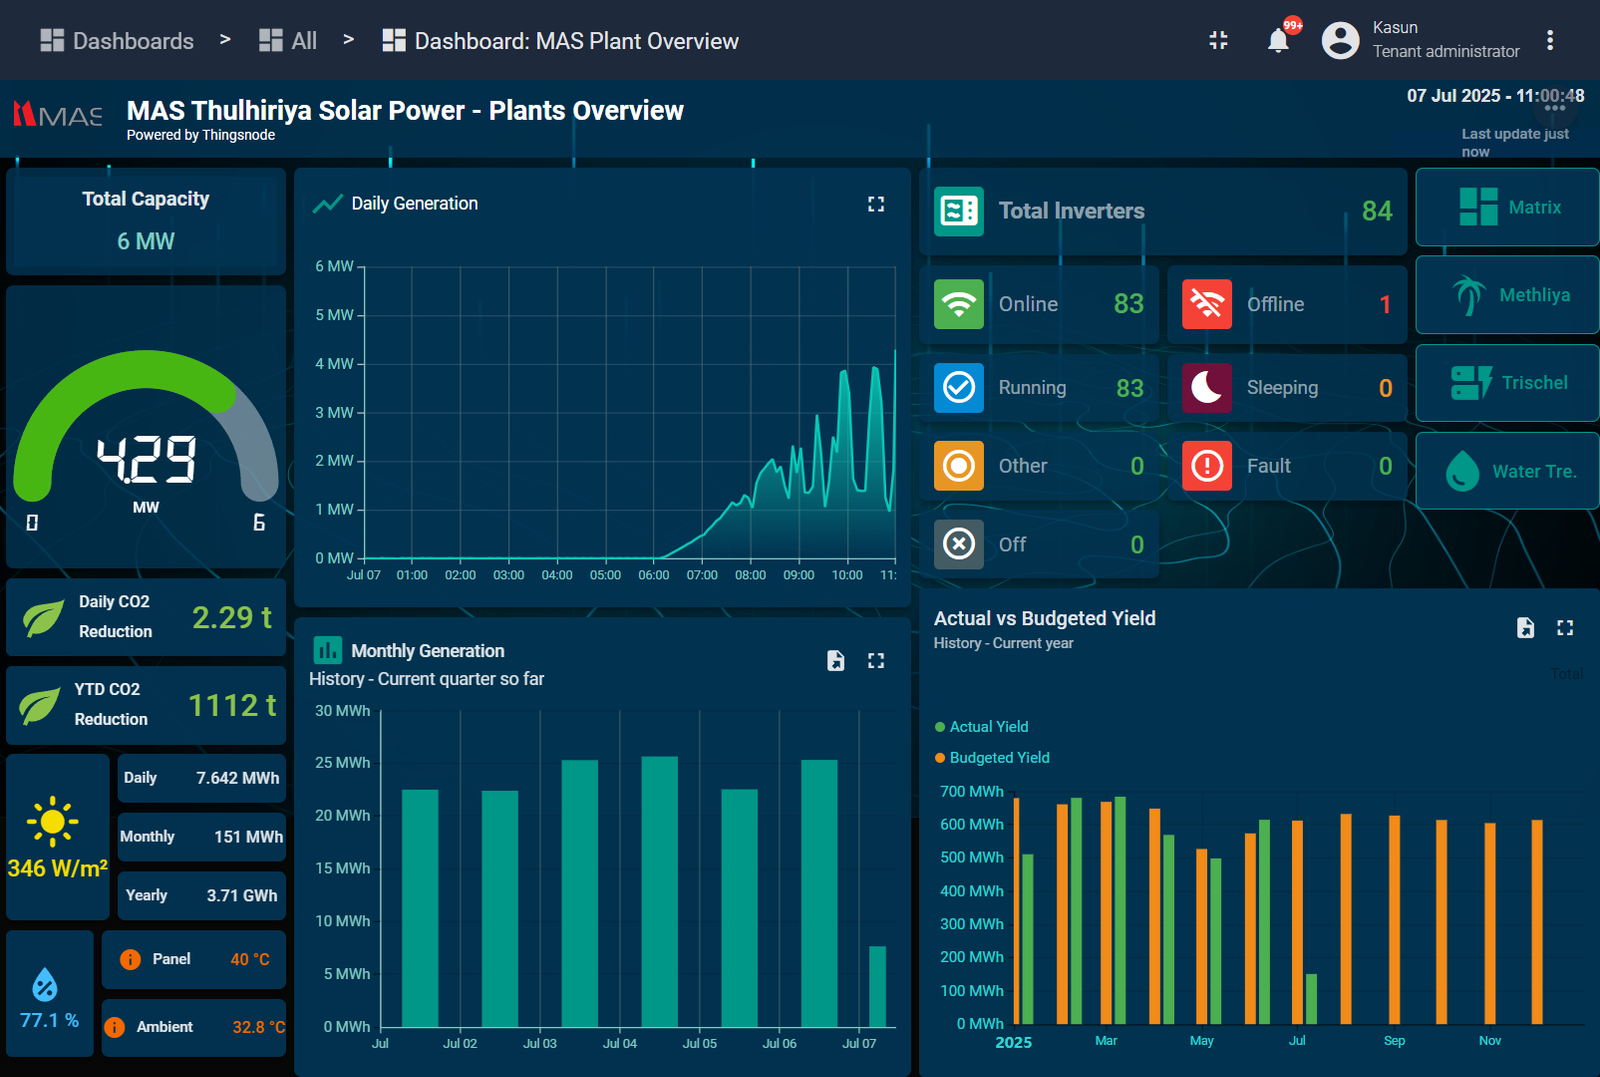
Task: Click the Sleeping moon status icon
Action: [1206, 388]
